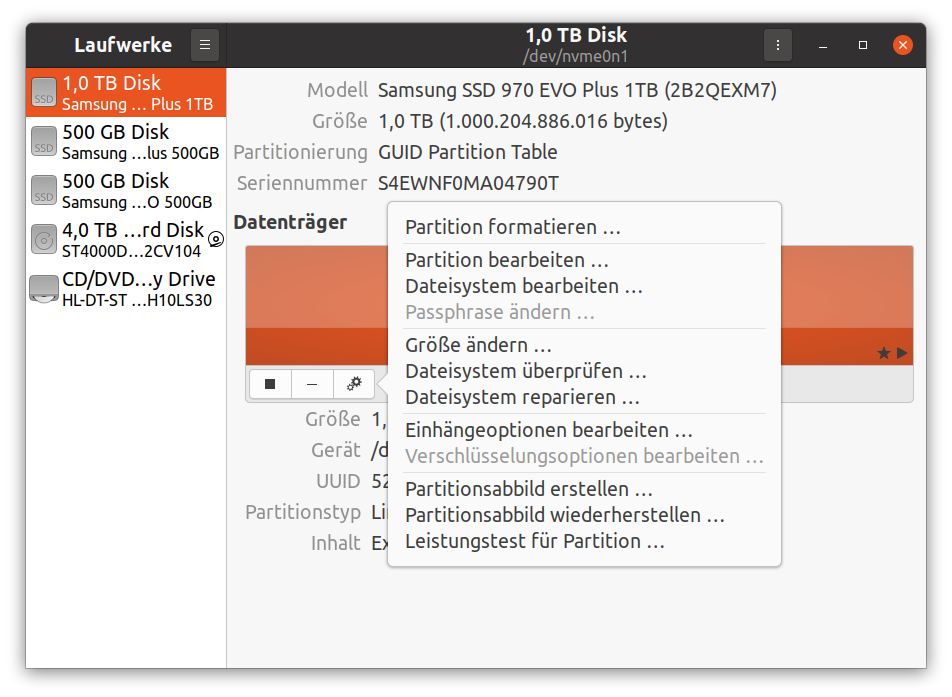Choose Größe ändern … menu entry

pyautogui.click(x=478, y=345)
